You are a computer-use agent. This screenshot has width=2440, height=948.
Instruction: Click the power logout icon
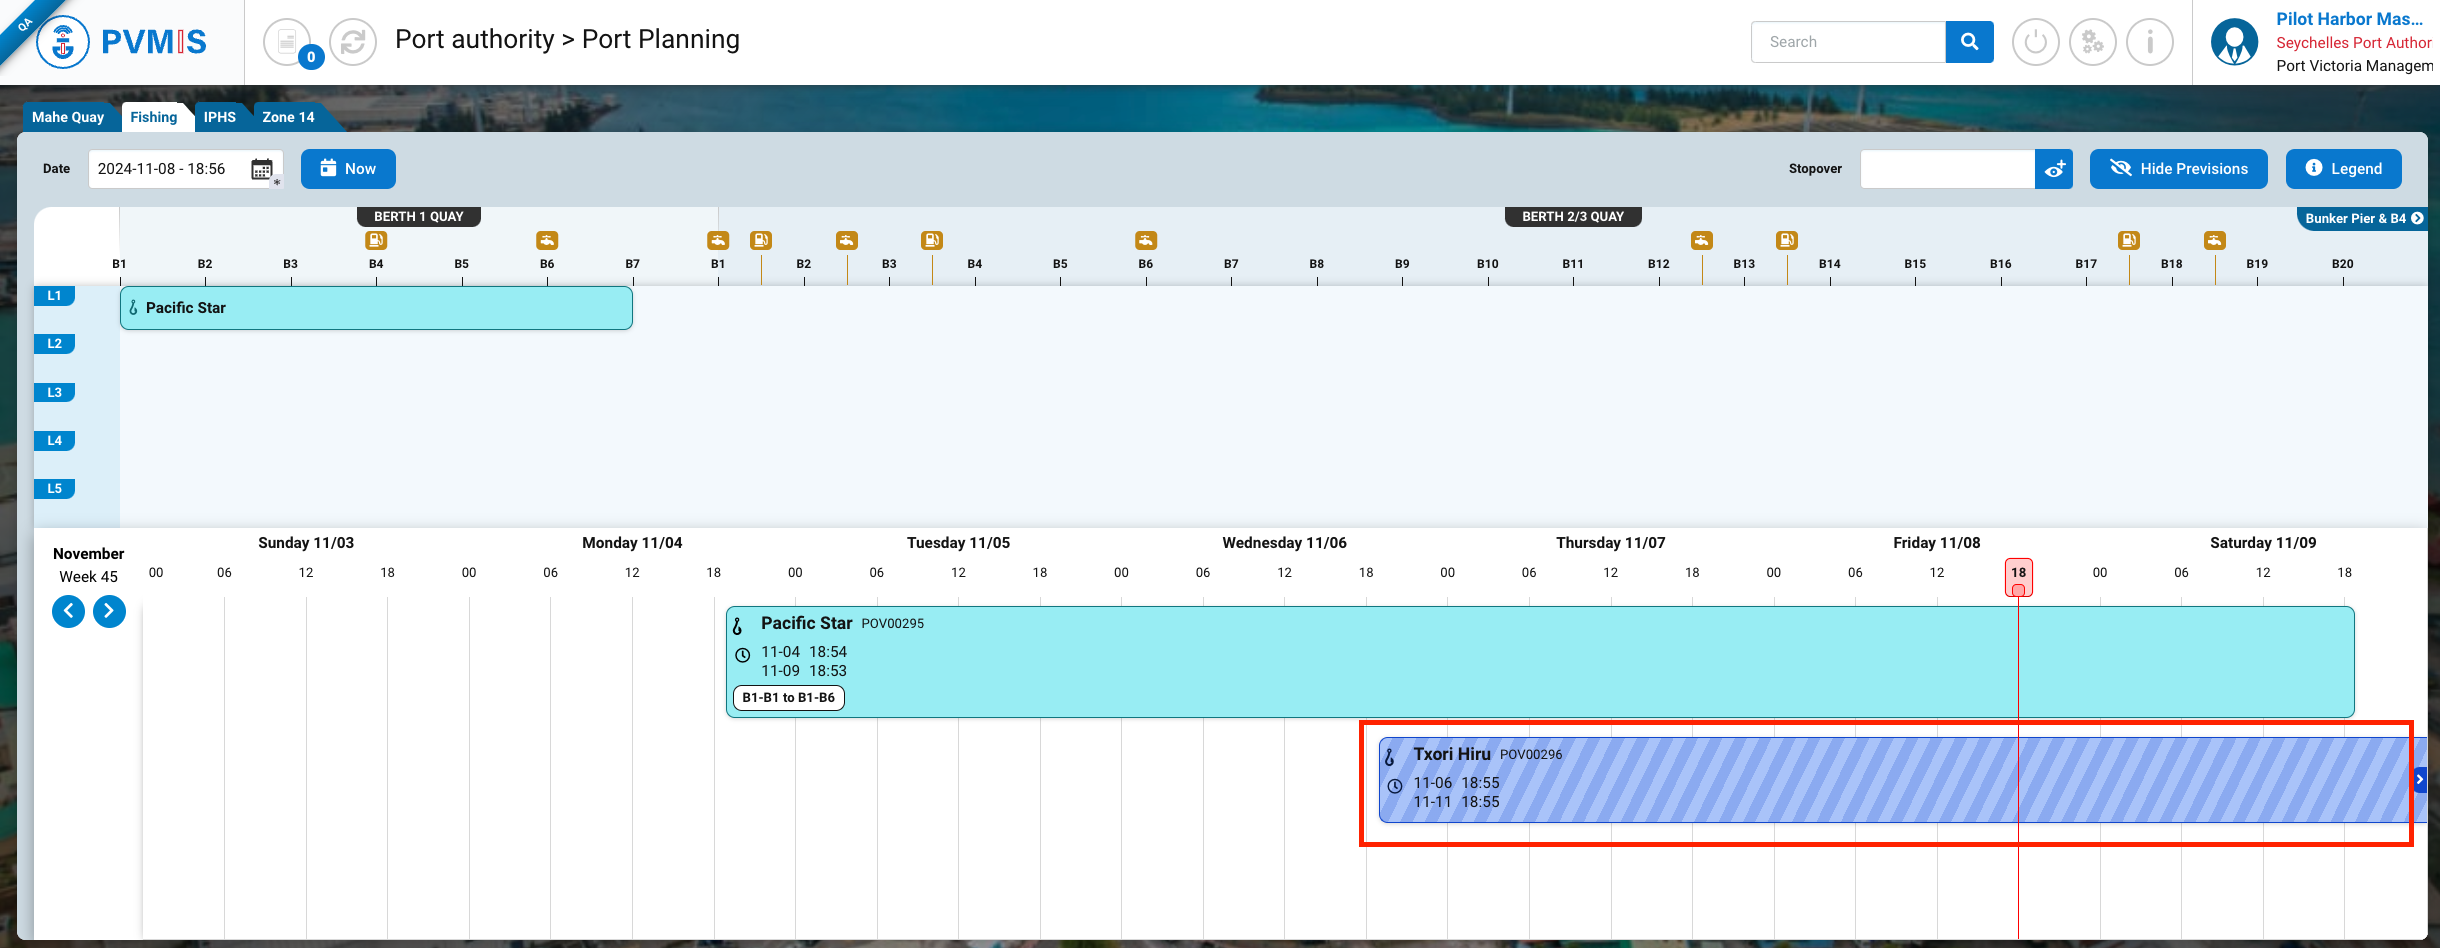[2035, 42]
